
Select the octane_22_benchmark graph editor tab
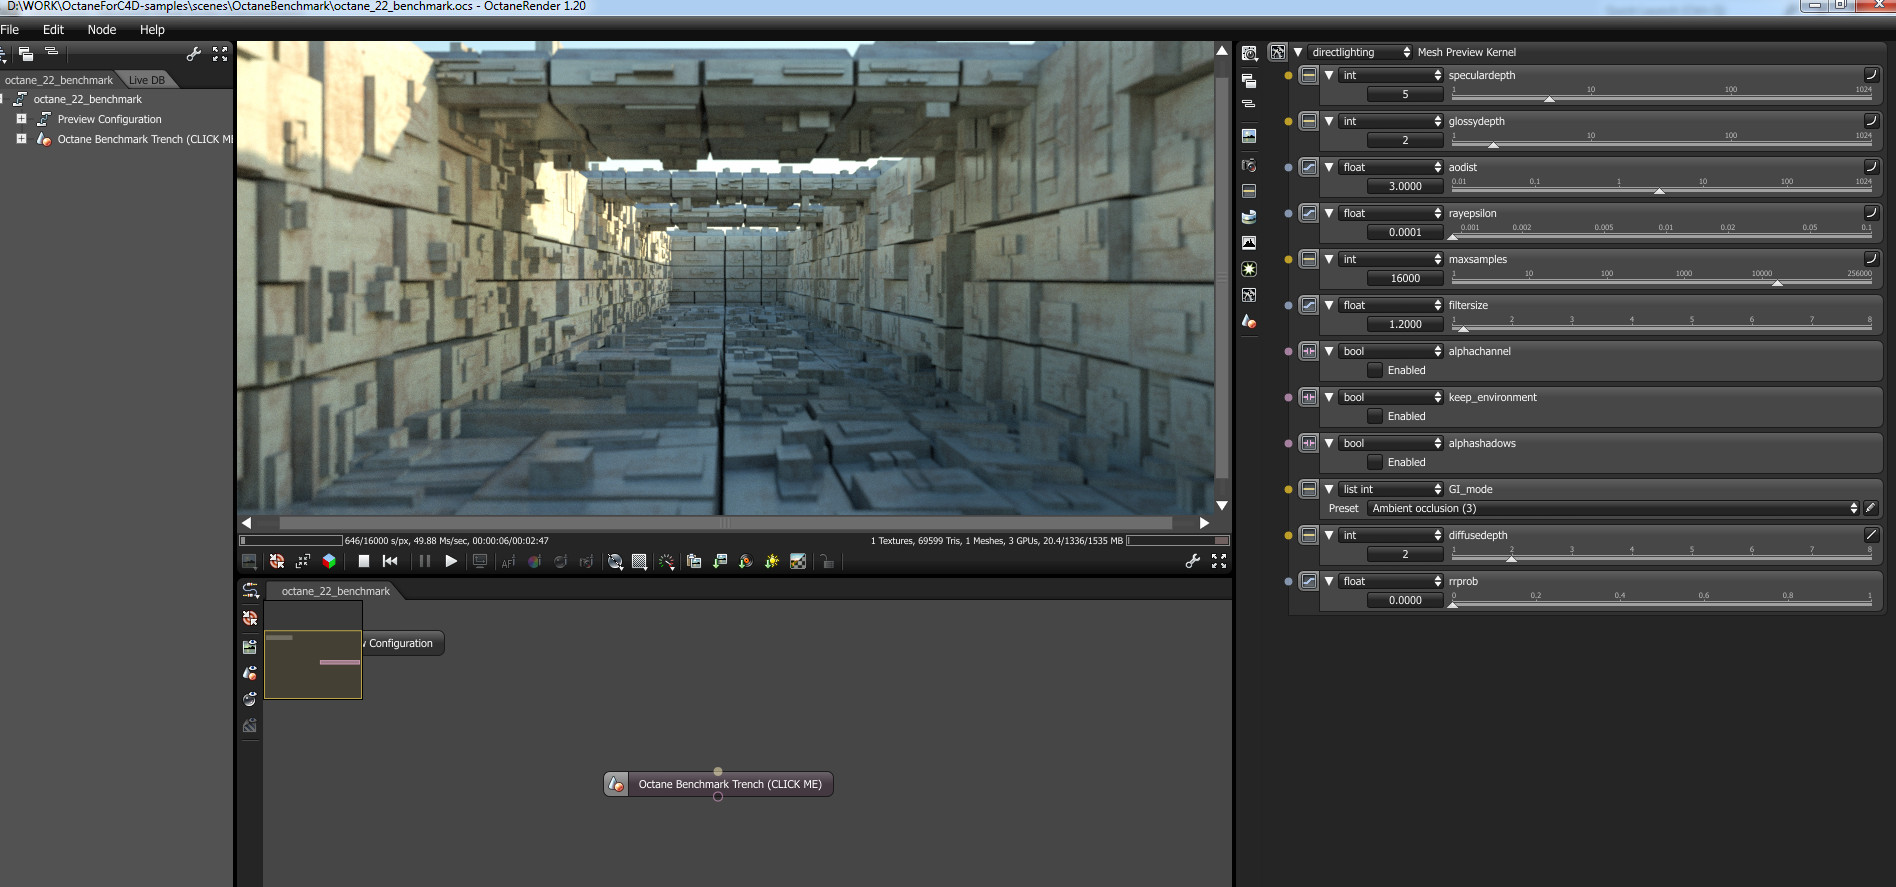coord(335,591)
